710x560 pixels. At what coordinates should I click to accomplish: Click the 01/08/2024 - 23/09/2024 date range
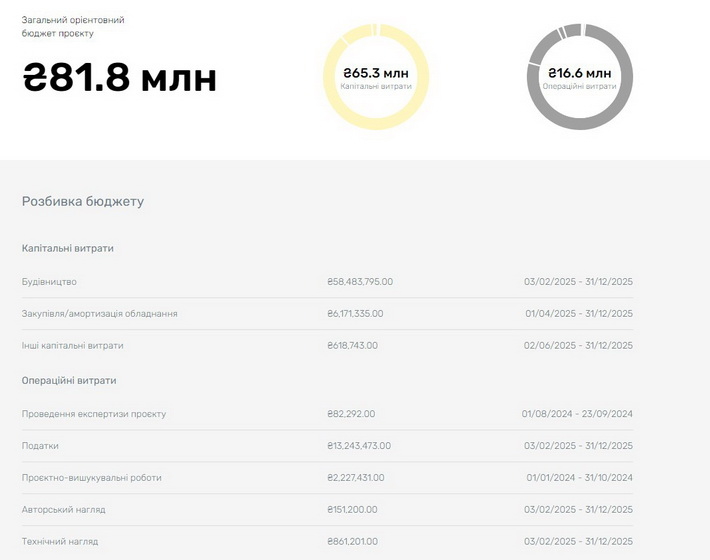pos(577,414)
